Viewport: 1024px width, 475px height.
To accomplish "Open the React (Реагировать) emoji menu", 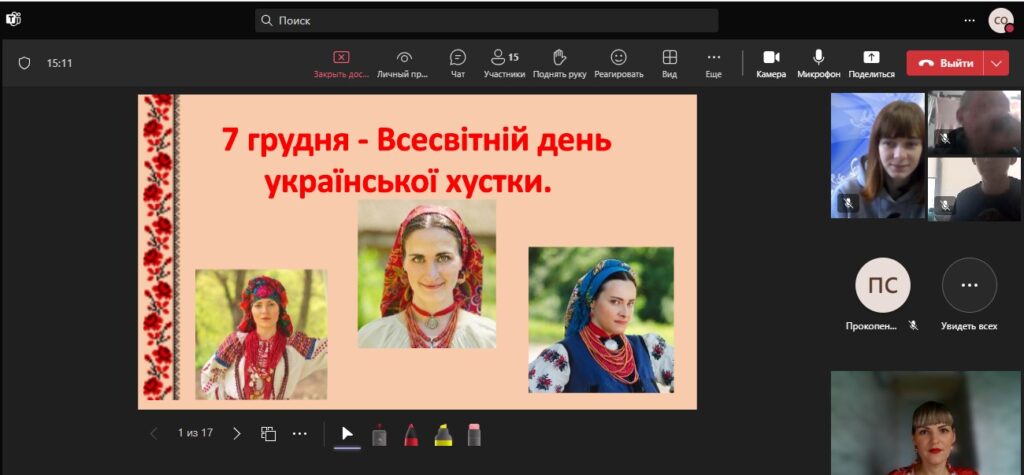I will [618, 63].
